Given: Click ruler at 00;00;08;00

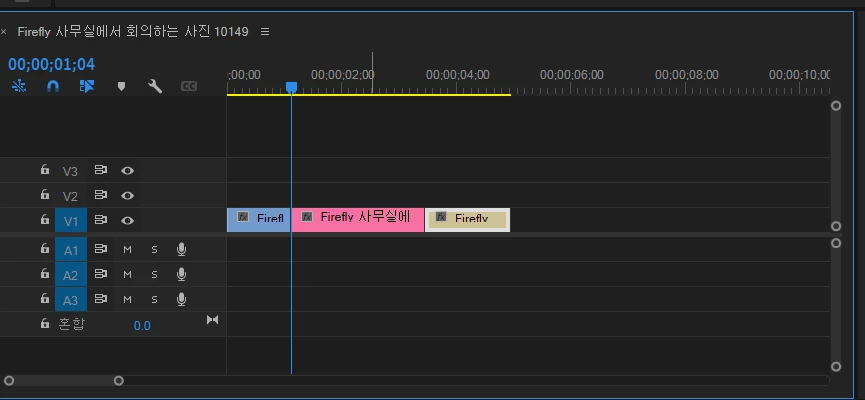Looking at the screenshot, I should 686,74.
